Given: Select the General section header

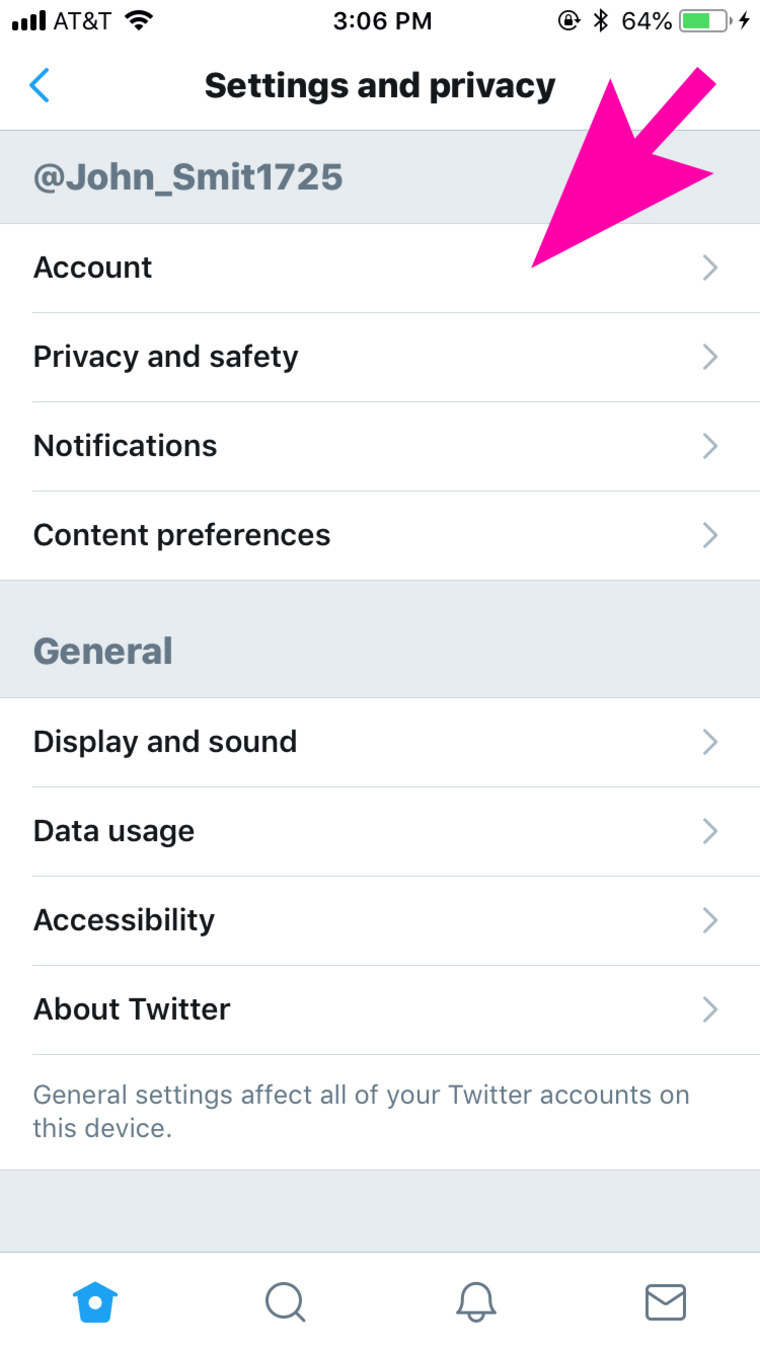Looking at the screenshot, I should (103, 650).
